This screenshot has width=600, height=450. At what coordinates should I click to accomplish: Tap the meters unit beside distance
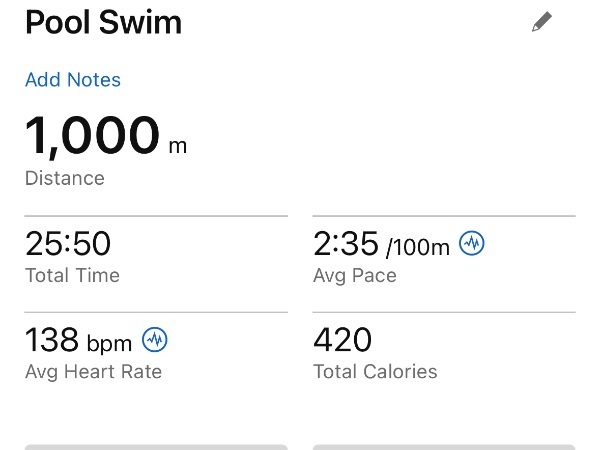pyautogui.click(x=177, y=146)
